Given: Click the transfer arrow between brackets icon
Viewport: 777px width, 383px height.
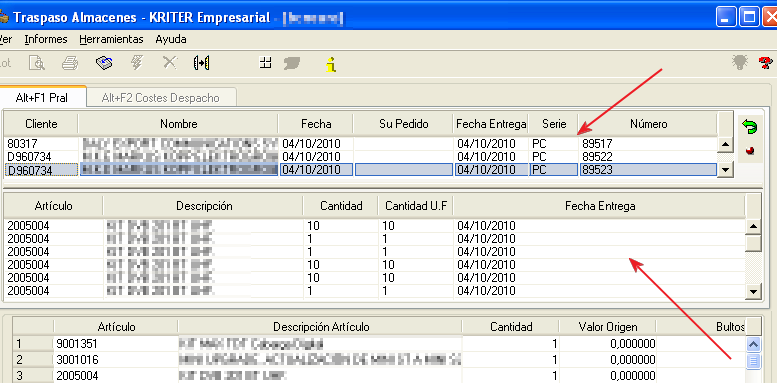Looking at the screenshot, I should click(x=202, y=63).
